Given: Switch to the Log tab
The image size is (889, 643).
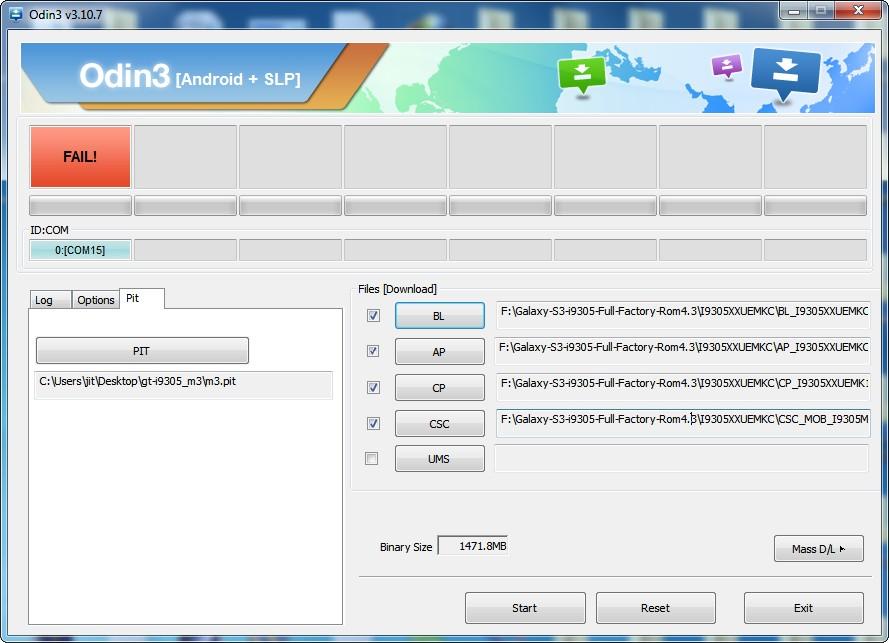Looking at the screenshot, I should click(50, 300).
